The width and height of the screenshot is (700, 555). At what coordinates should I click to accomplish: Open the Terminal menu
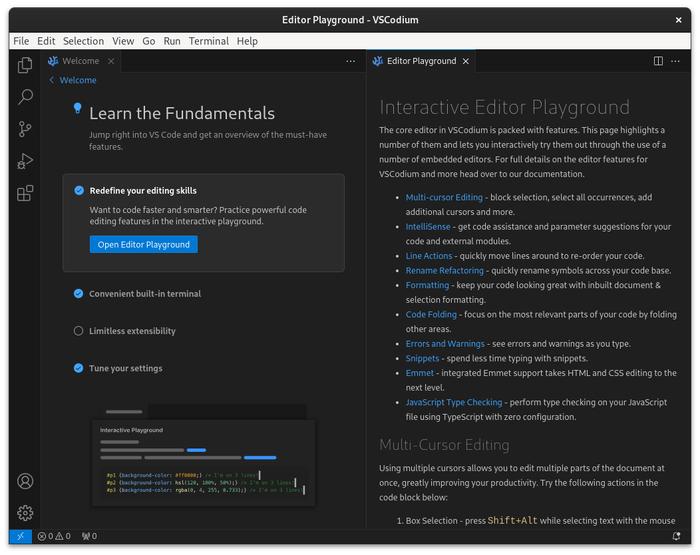tap(208, 41)
